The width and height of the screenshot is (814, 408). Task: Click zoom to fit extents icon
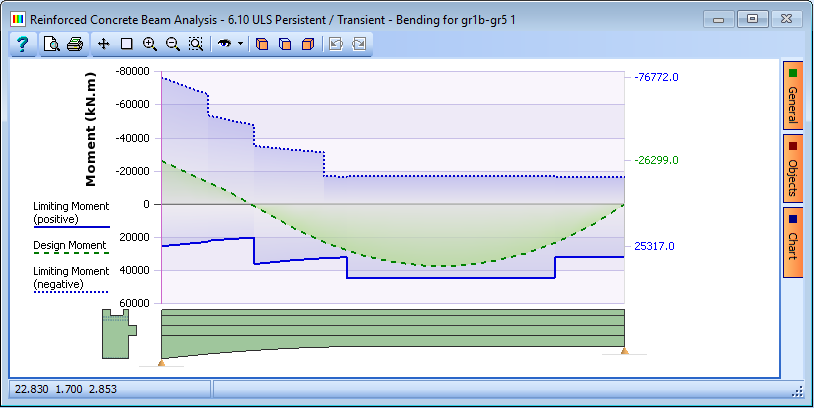point(196,44)
